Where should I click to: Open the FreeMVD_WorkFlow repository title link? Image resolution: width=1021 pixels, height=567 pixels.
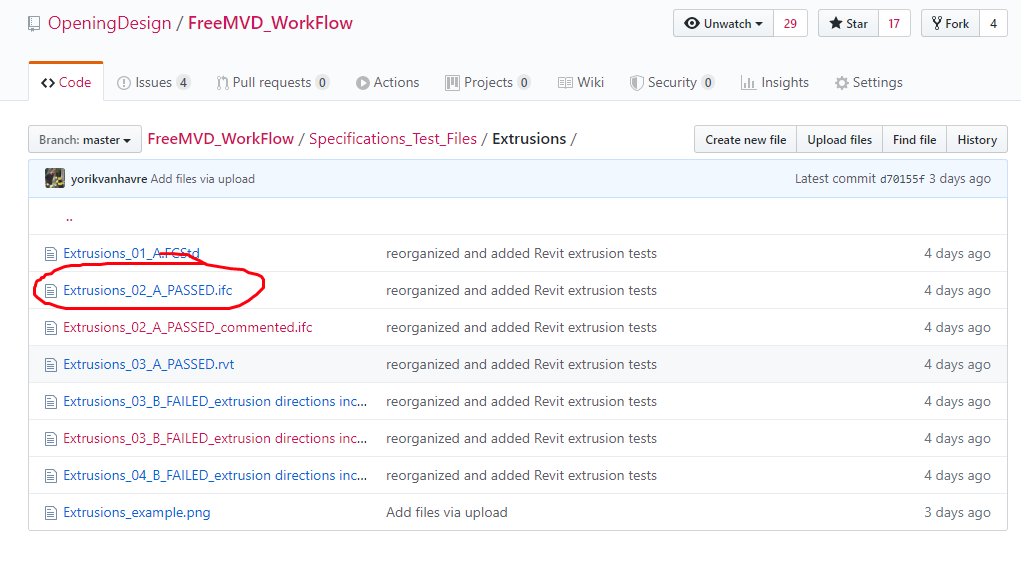(270, 23)
